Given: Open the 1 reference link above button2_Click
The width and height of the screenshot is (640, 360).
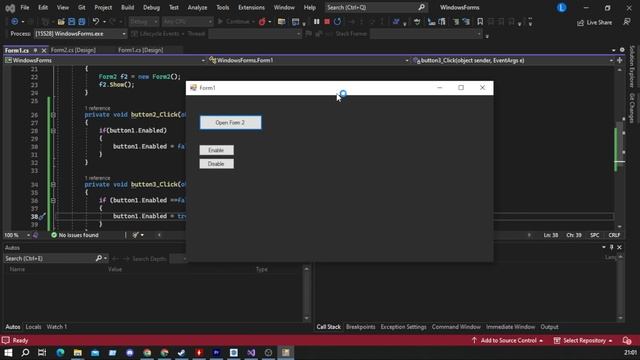Looking at the screenshot, I should 97,108.
